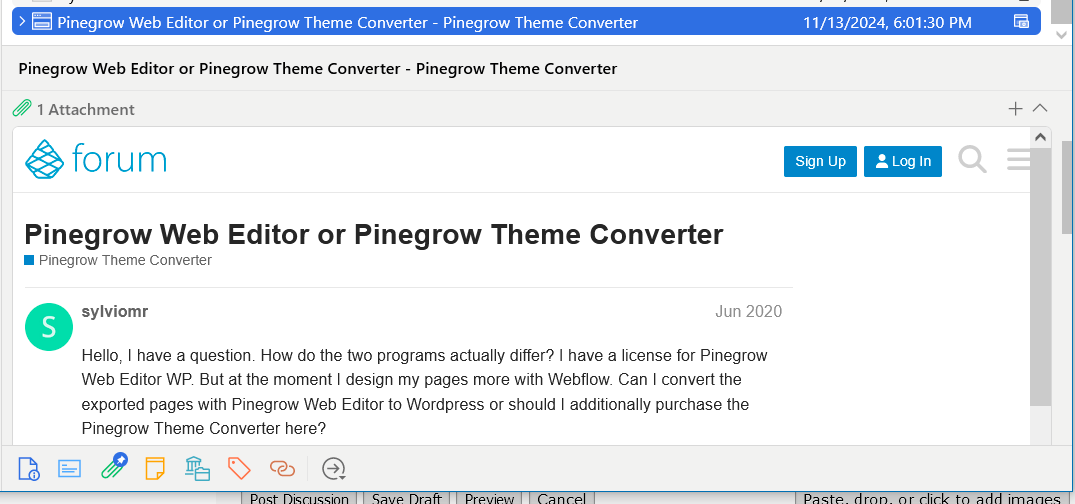Viewport: 1075px width, 504px height.
Task: Open the Info section icon in bottom toolbar
Action: [29, 468]
